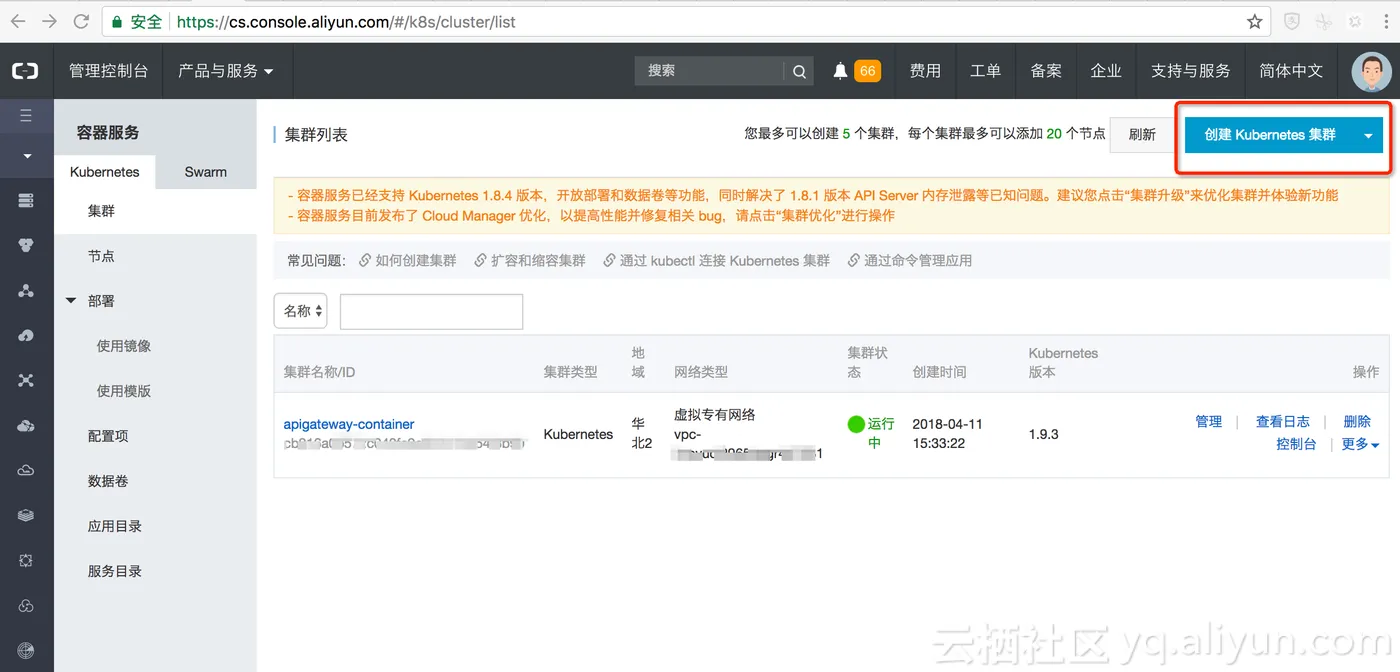Expand 更多 actions dropdown

[1361, 444]
